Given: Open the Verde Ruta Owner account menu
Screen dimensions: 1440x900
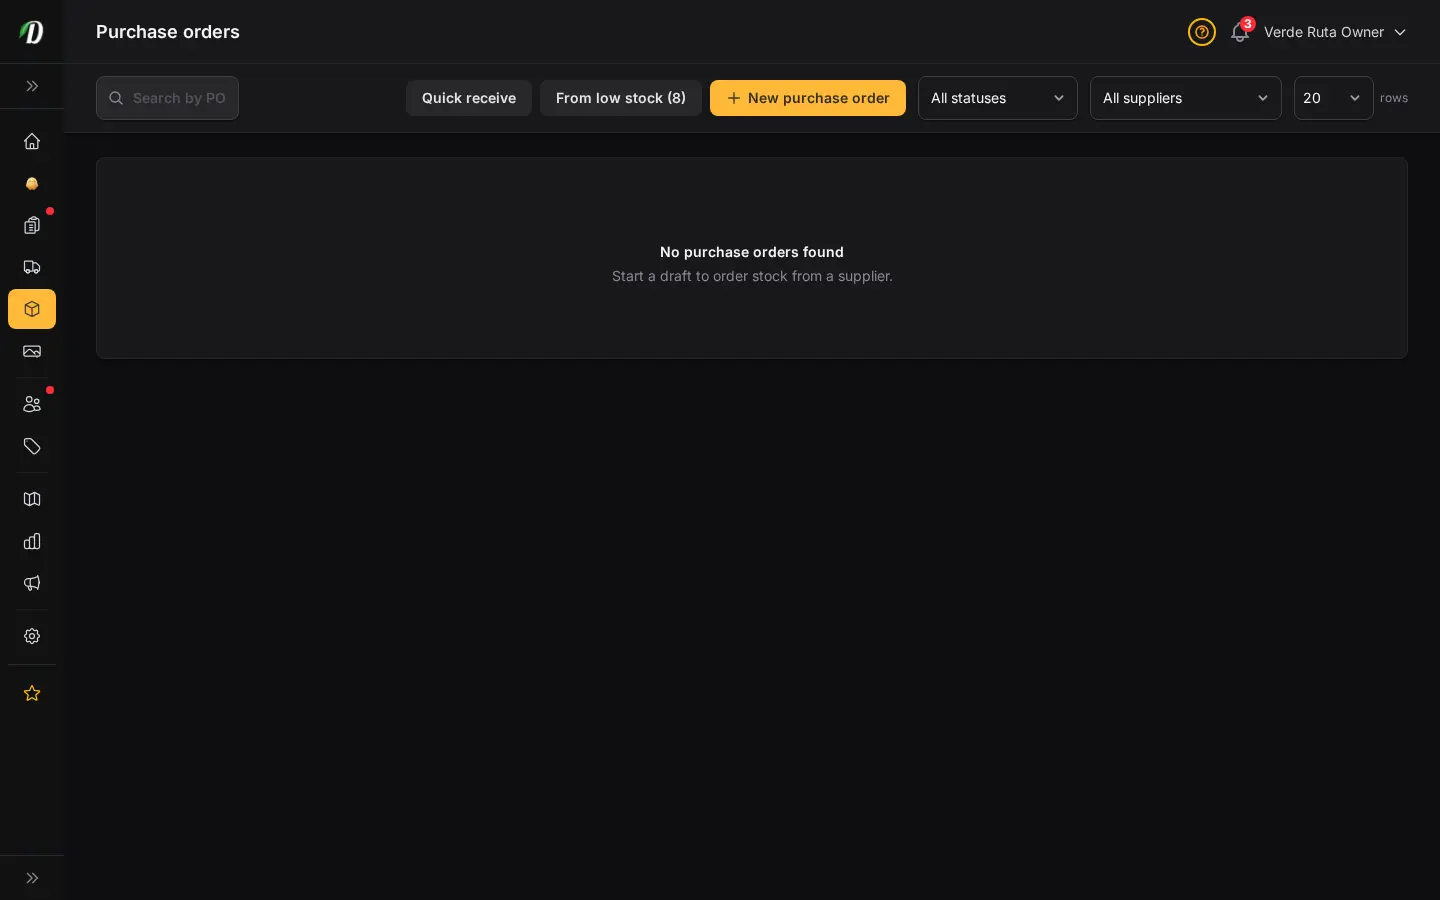Looking at the screenshot, I should [1335, 32].
